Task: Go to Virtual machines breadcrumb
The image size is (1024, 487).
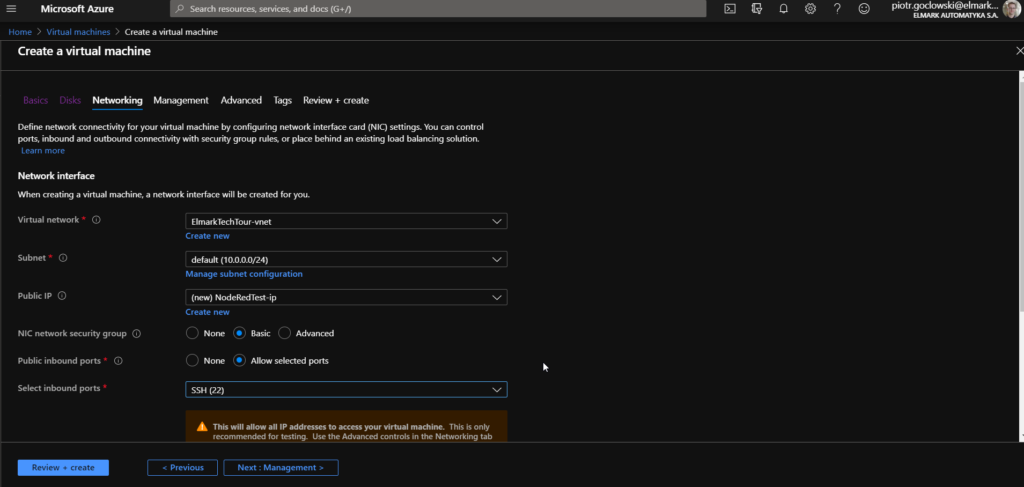Action: (x=78, y=32)
